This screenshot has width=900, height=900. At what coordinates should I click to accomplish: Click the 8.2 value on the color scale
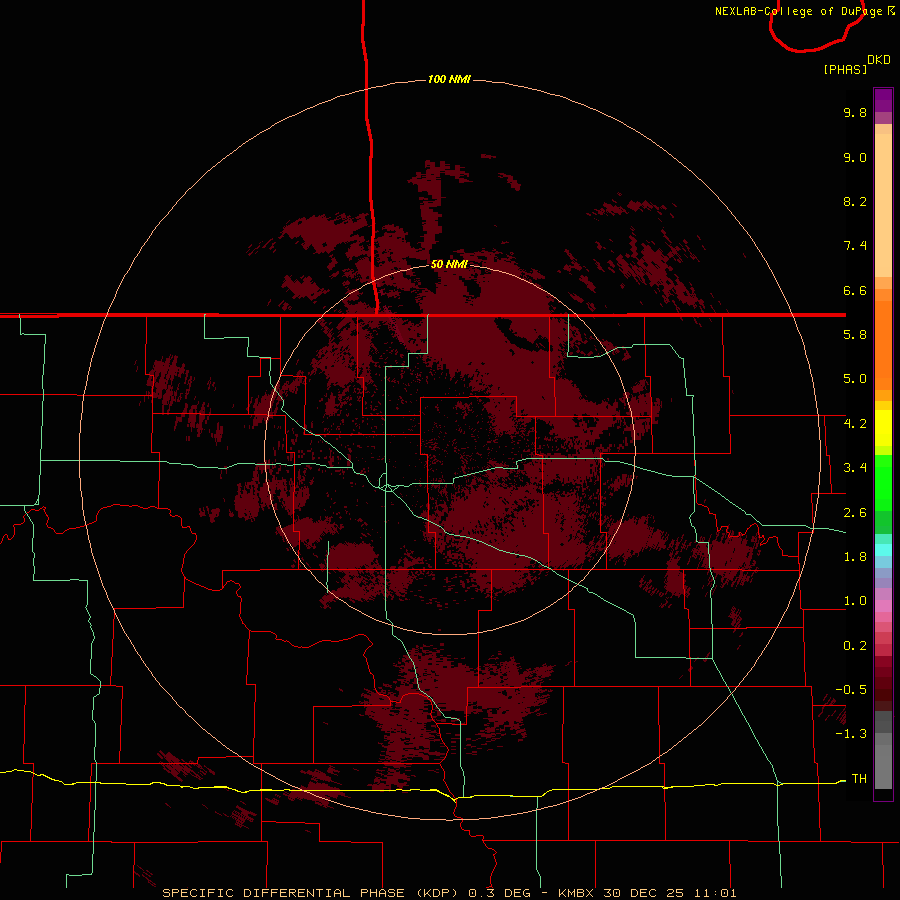tap(855, 201)
